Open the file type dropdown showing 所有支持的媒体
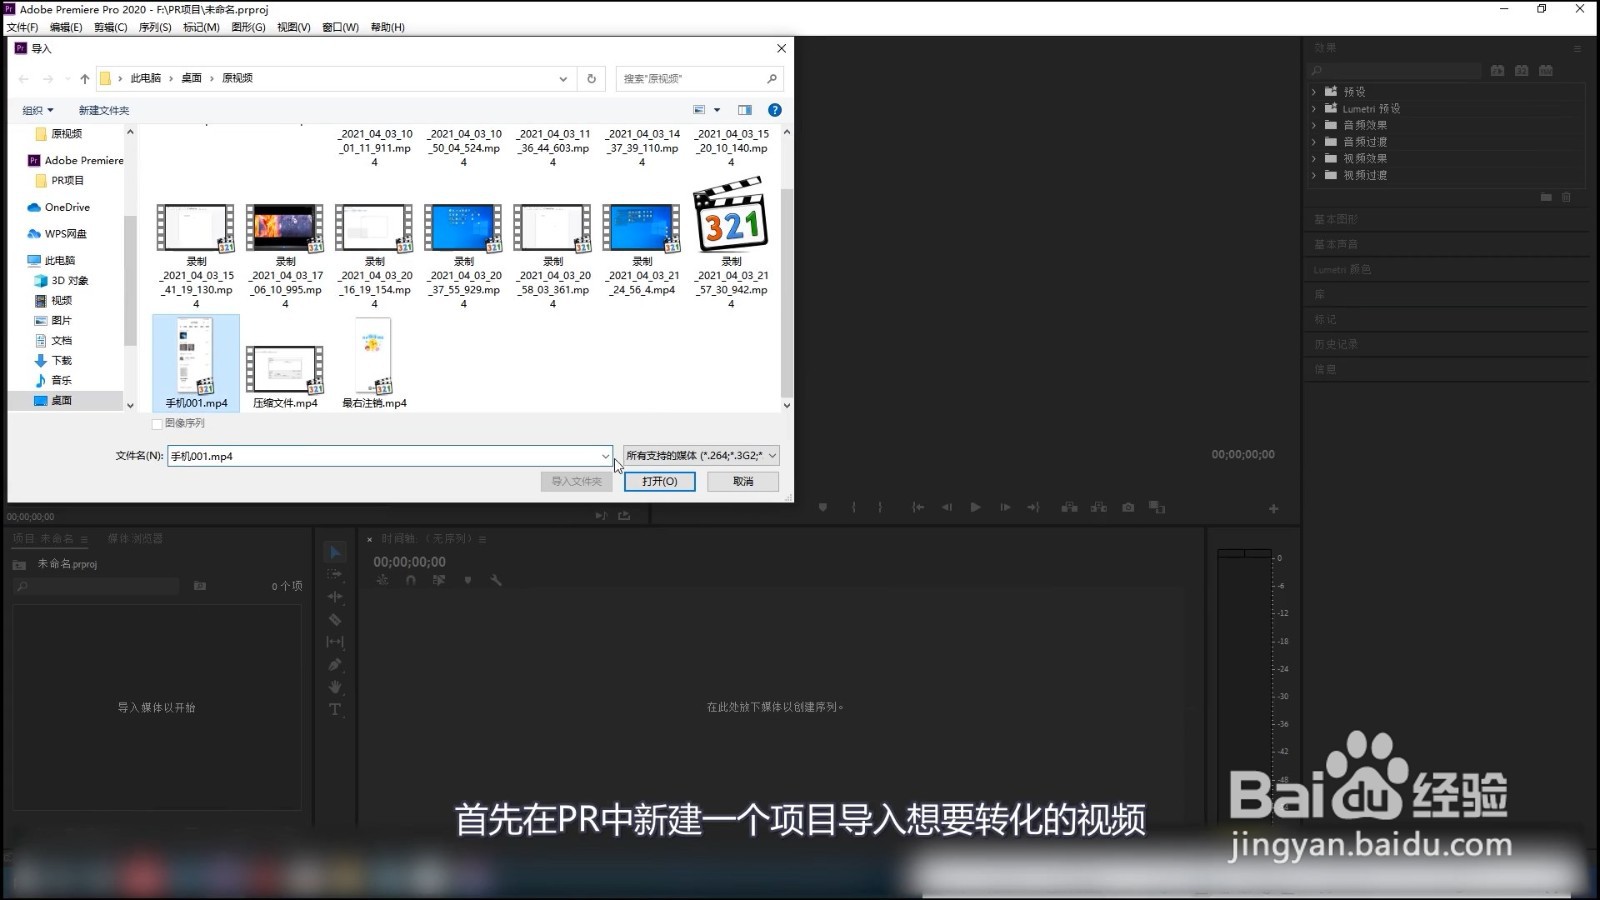 pyautogui.click(x=700, y=455)
